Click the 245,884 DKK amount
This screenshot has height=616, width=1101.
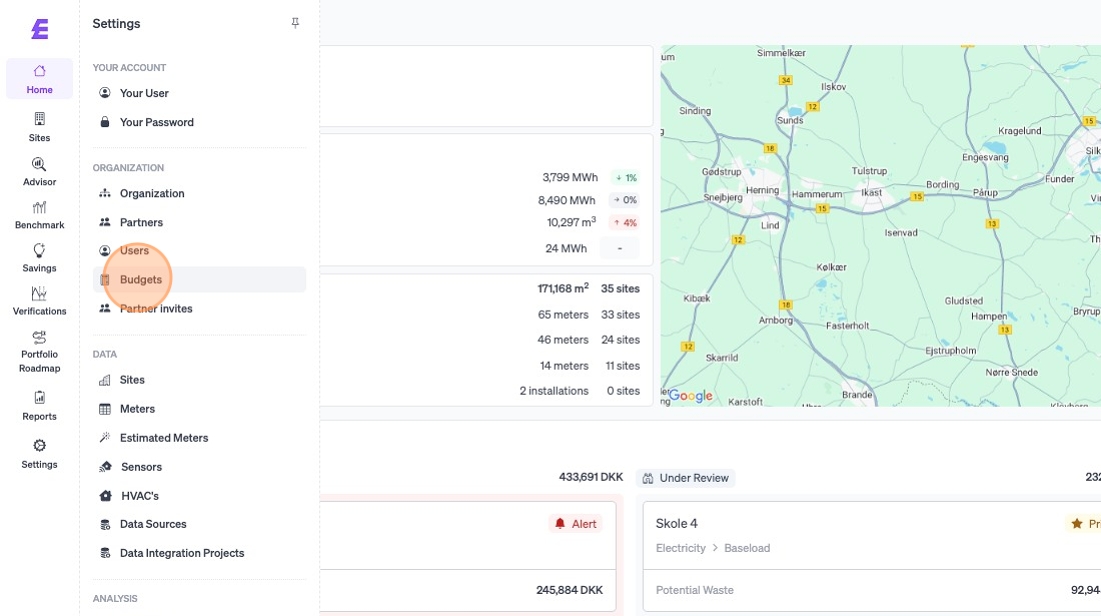569,590
